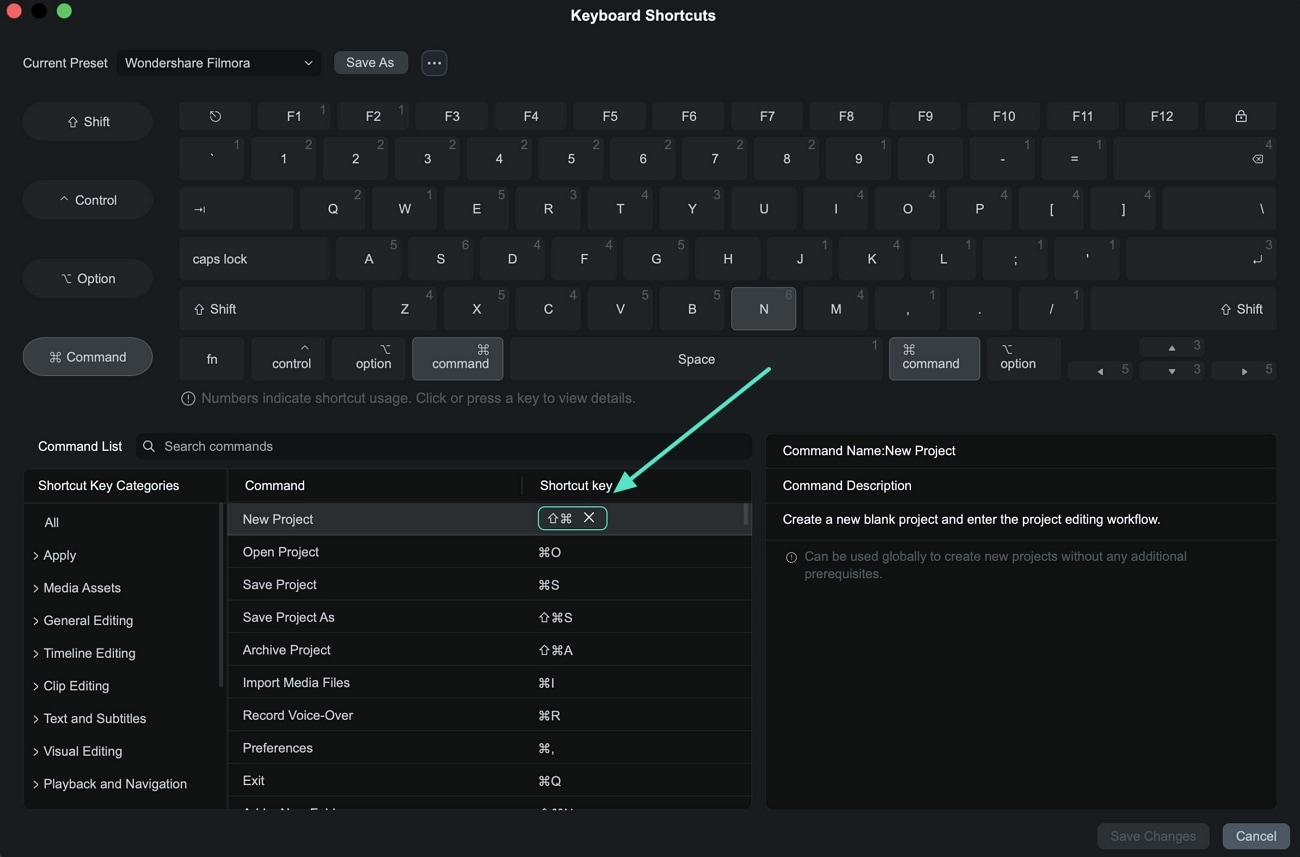Click the info icon beside the numbers hint
Viewport: 1300px width, 857px height.
(x=188, y=398)
